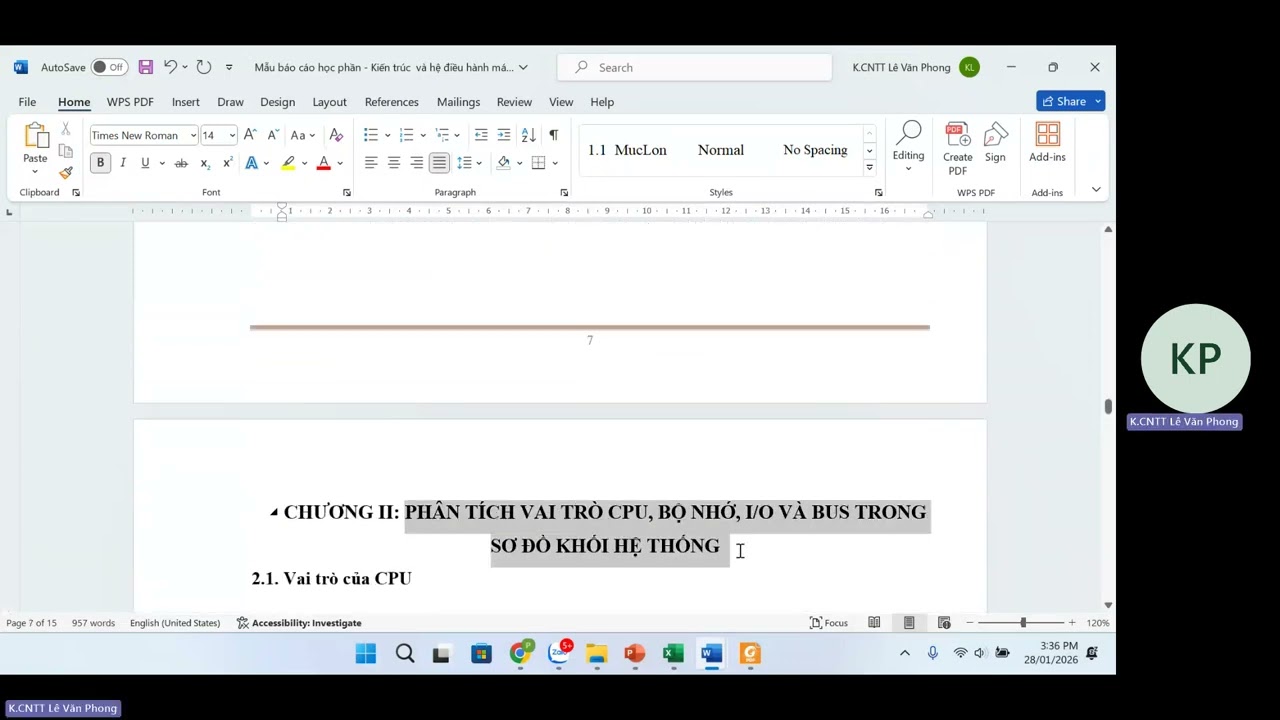Open the Add-ins gallery
Viewport: 1280px width, 720px height.
pos(1047,143)
